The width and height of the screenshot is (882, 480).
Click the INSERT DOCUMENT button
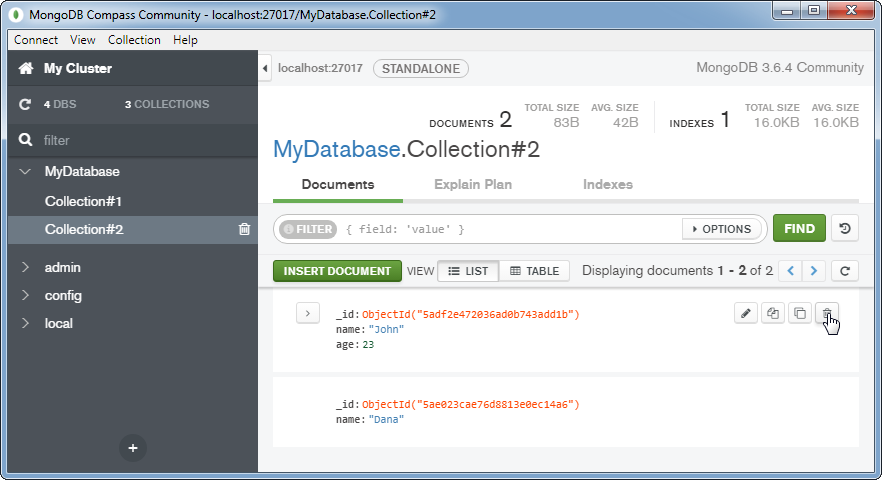pos(337,271)
